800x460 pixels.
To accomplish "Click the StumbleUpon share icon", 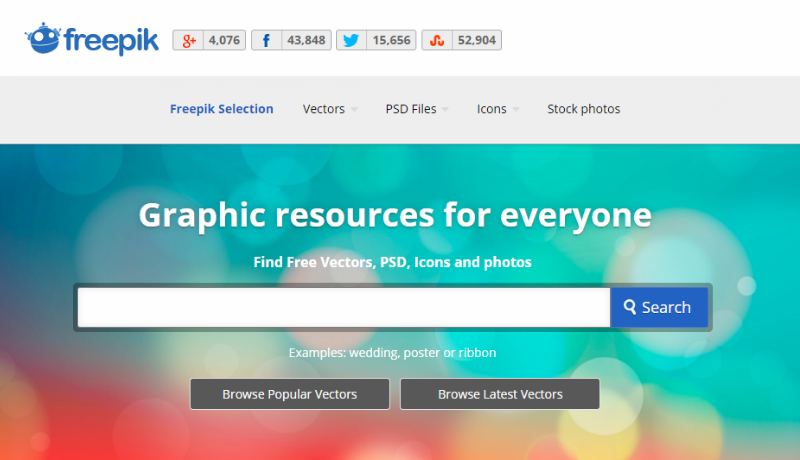I will pos(436,40).
